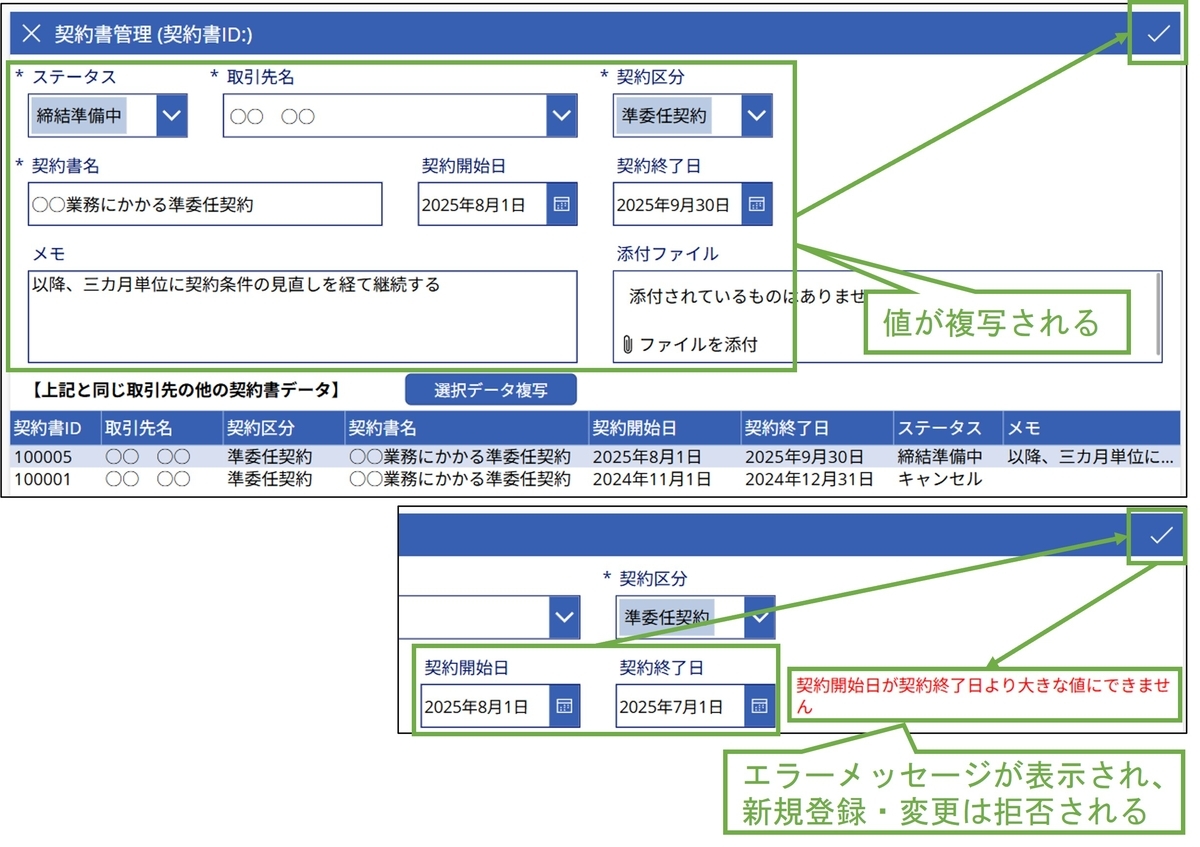Screen dimensions: 1200x847
Task: Click the 契約書名 text field
Action: pyautogui.click(x=205, y=204)
